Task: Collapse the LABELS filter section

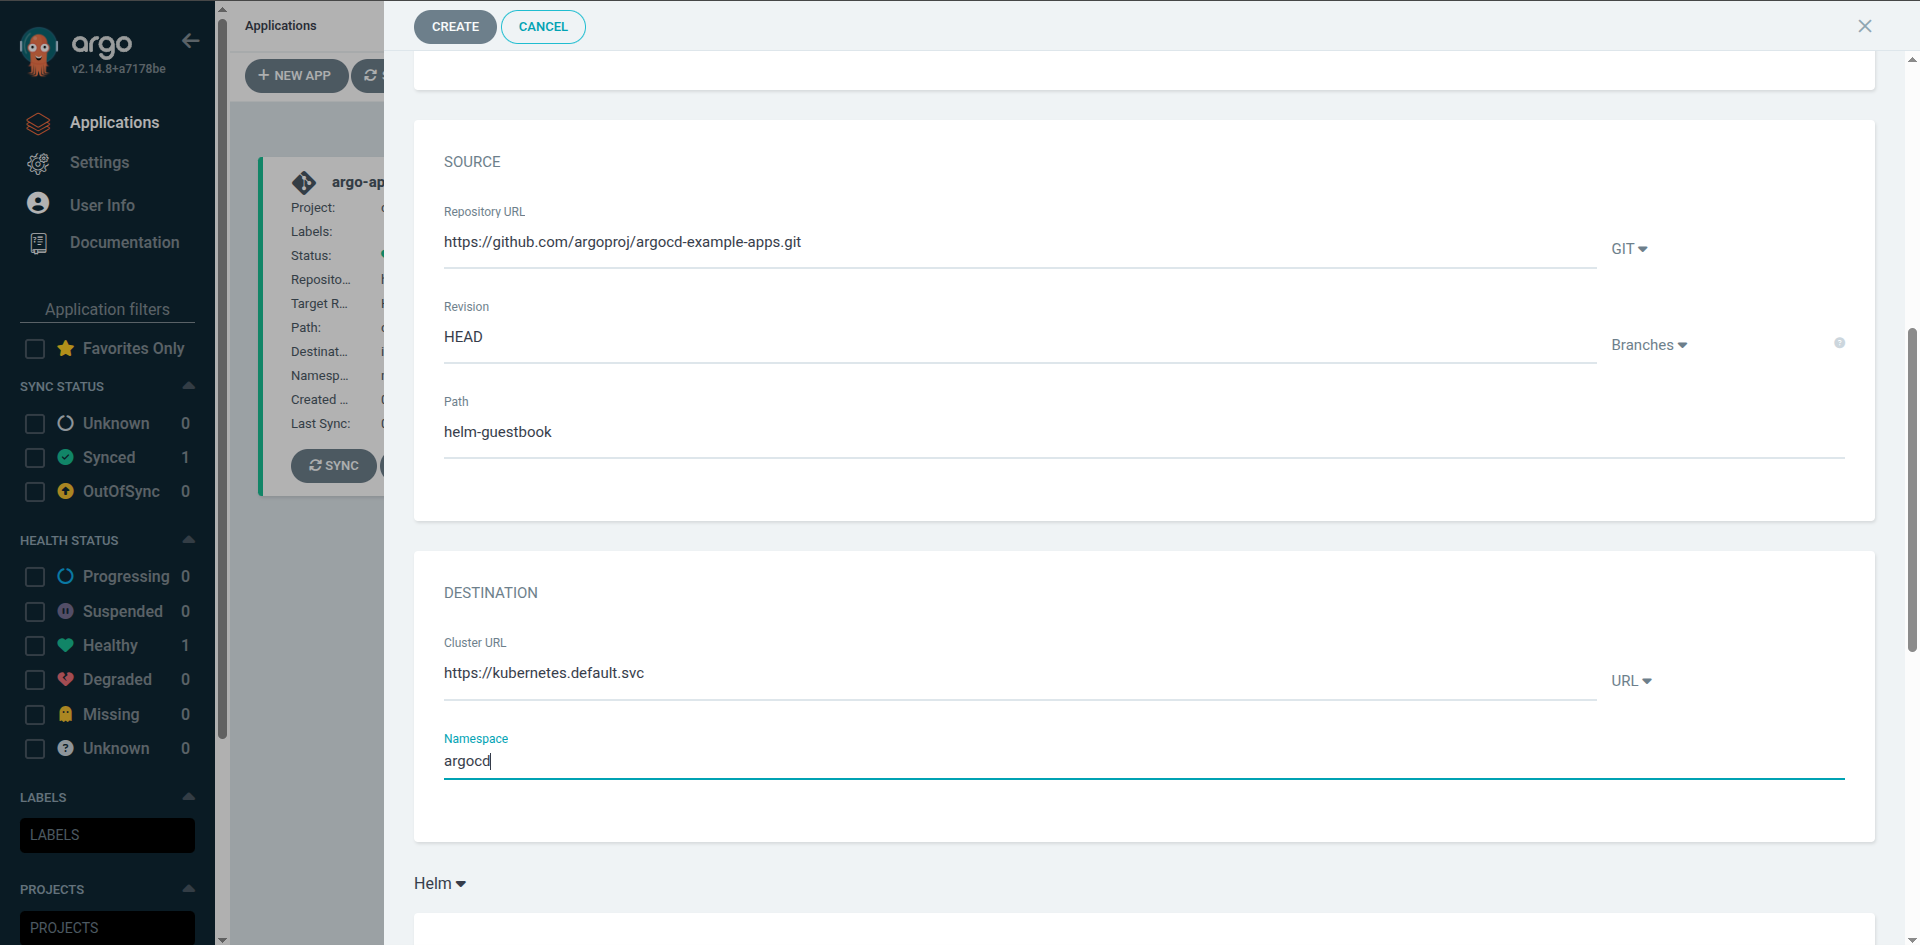Action: (188, 797)
